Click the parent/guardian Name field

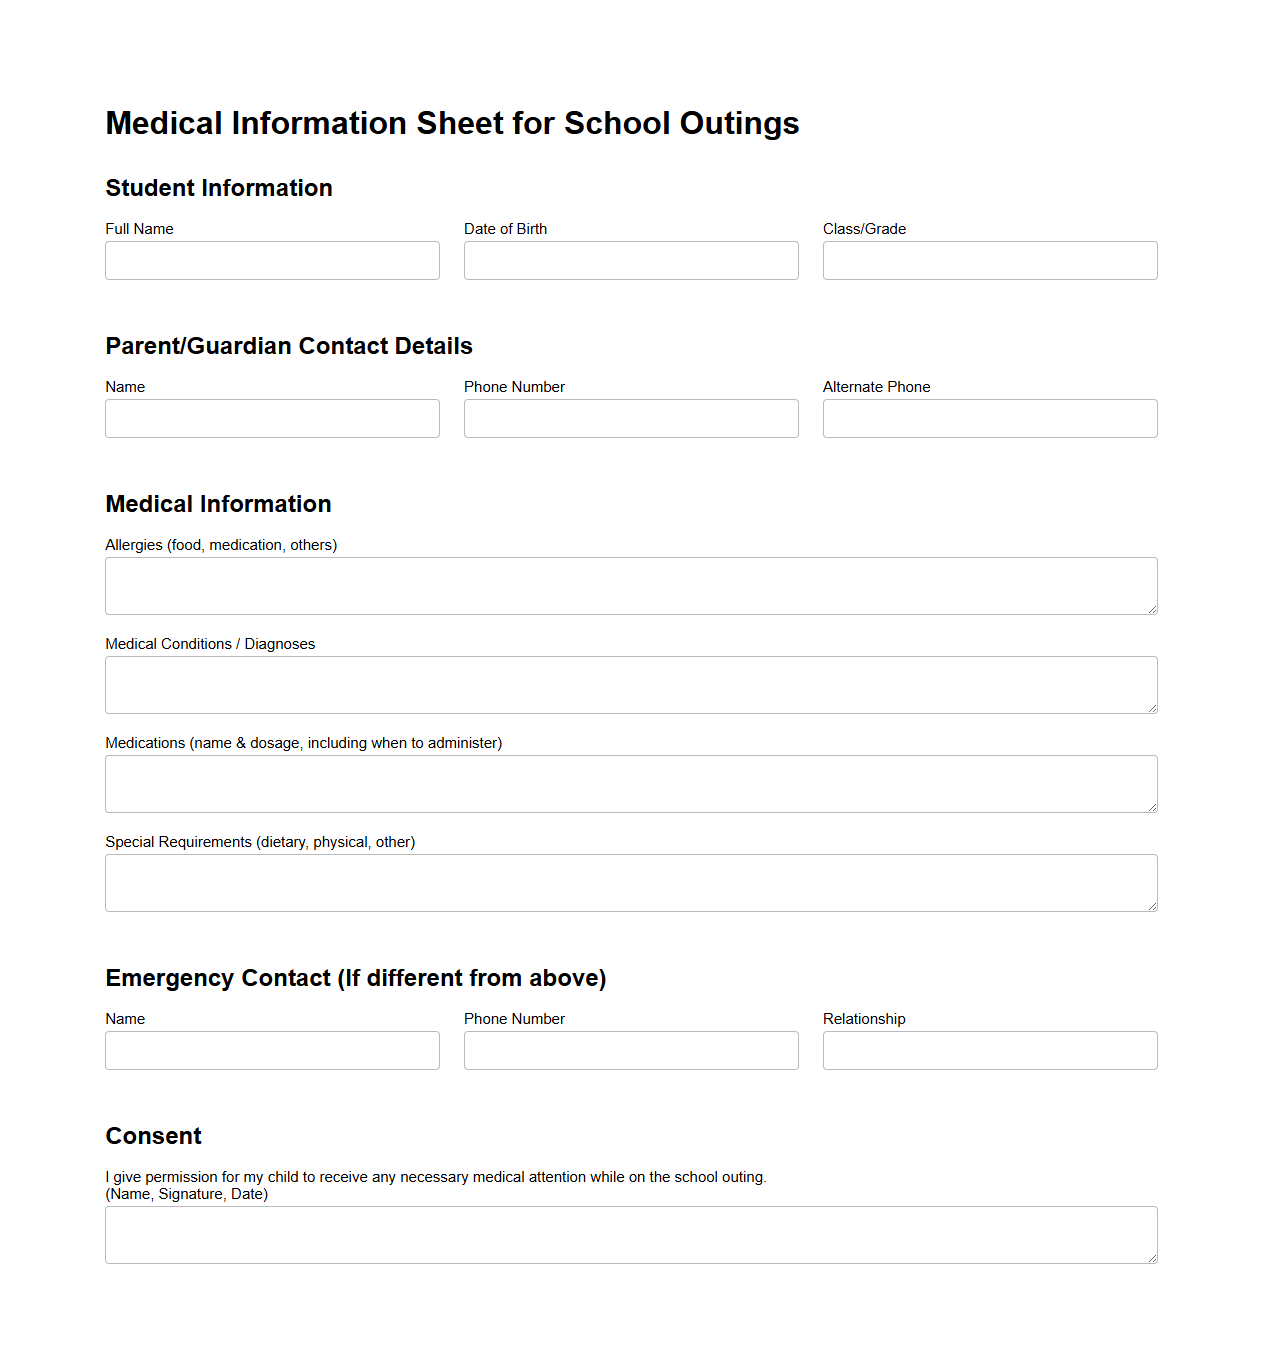[272, 418]
